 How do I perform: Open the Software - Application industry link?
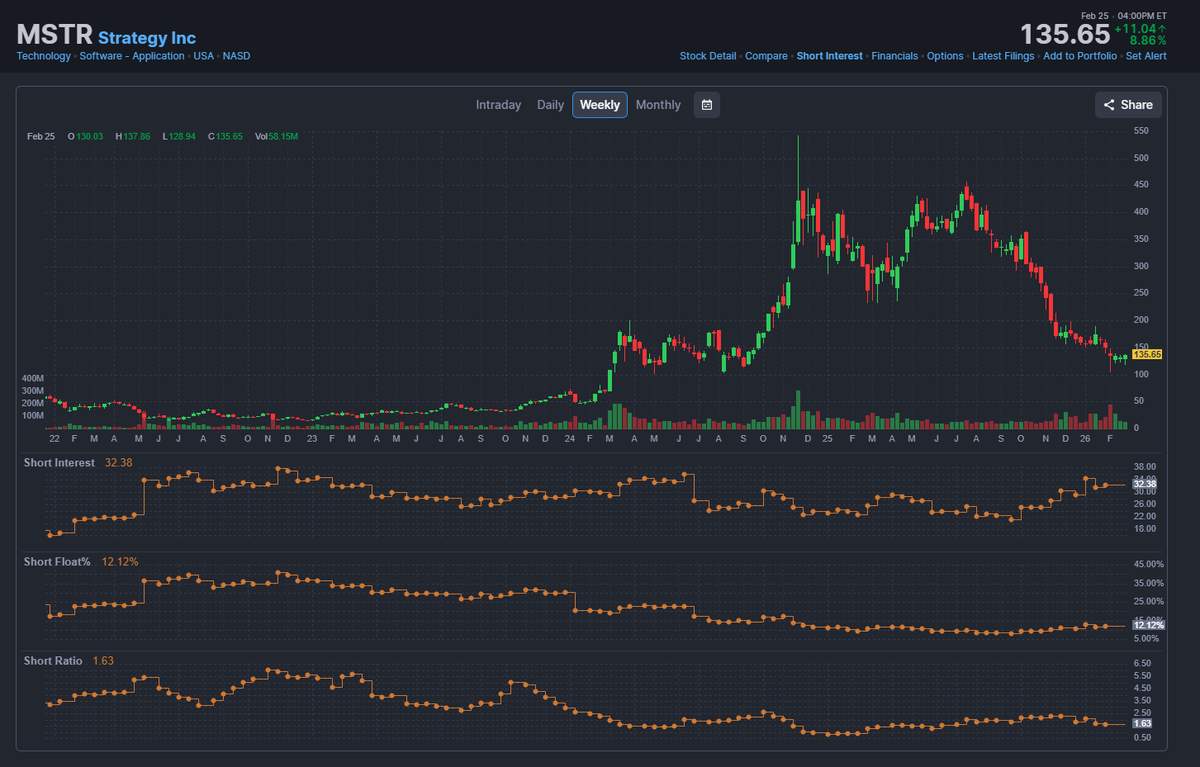click(x=132, y=56)
